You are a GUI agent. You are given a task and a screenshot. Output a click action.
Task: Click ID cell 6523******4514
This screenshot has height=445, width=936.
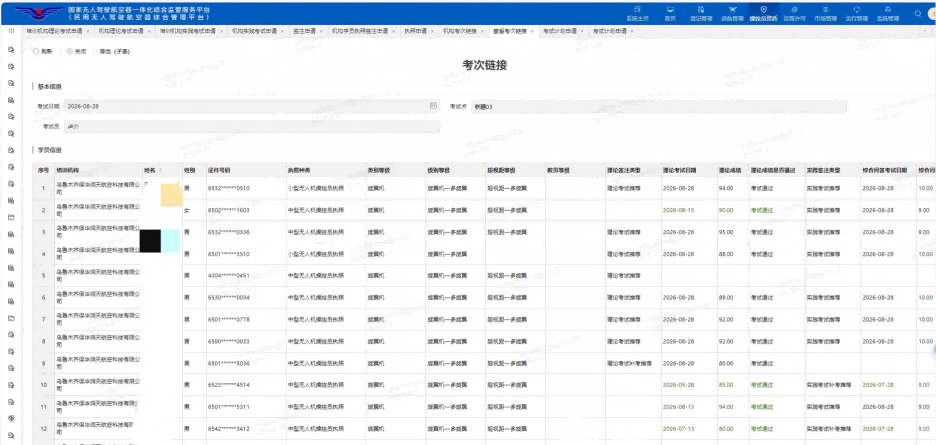pos(228,385)
